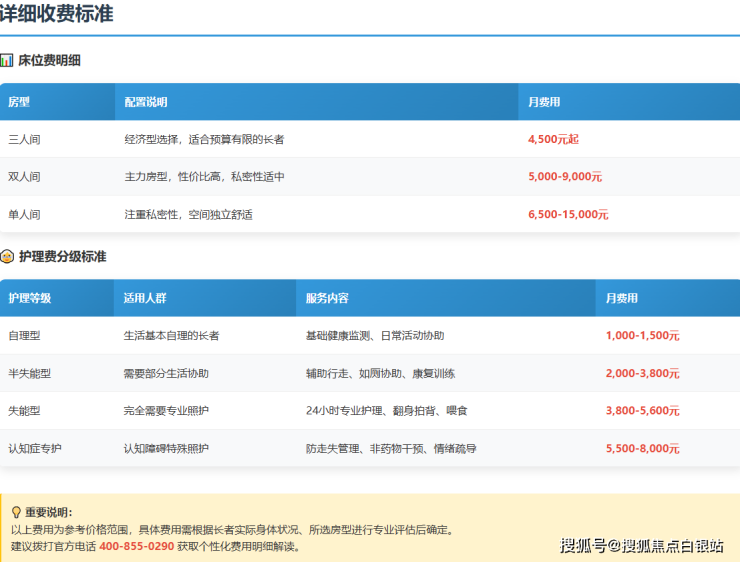
Task: Select the 房型 column header
Action: click(x=19, y=102)
